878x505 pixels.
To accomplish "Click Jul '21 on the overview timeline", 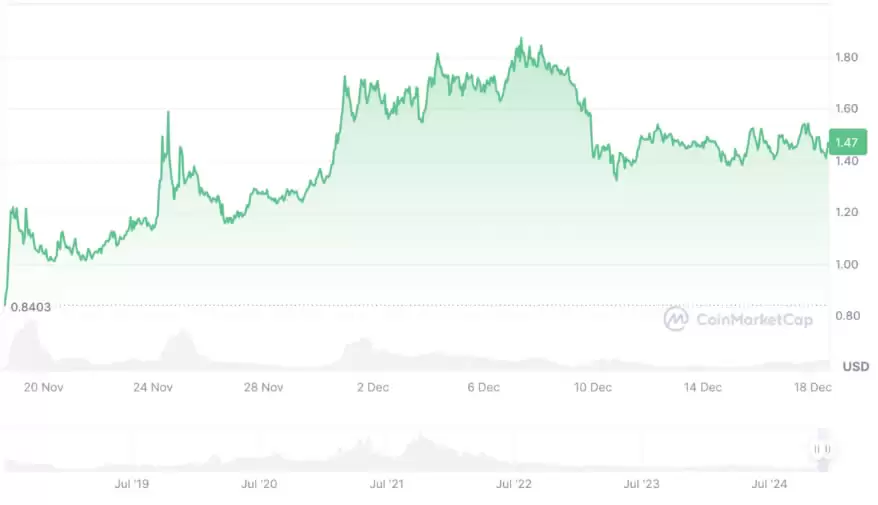I will (387, 484).
